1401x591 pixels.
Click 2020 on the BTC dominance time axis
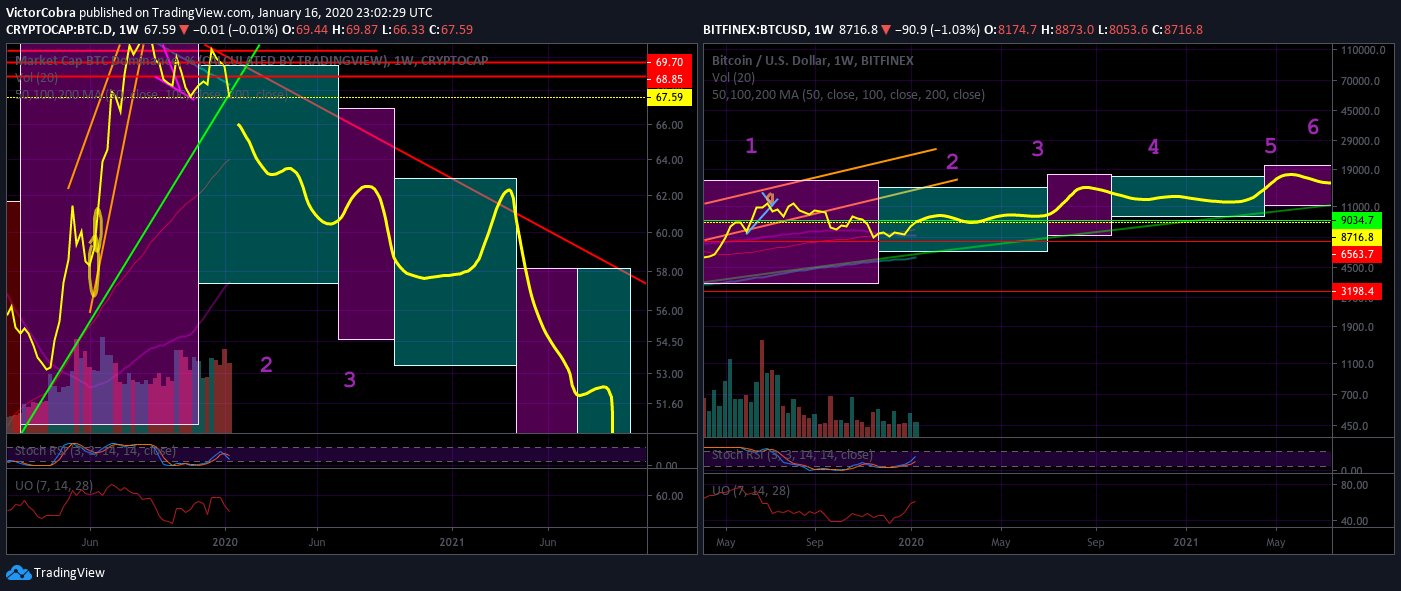(x=225, y=543)
